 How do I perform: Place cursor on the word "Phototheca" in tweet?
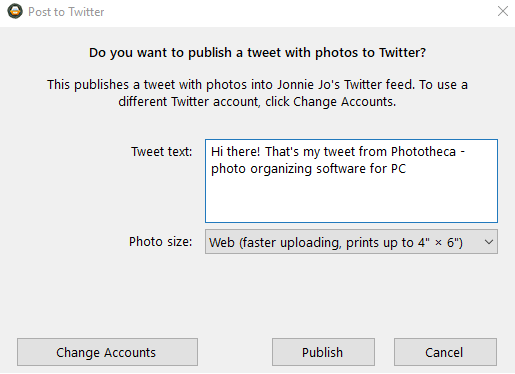(423, 152)
